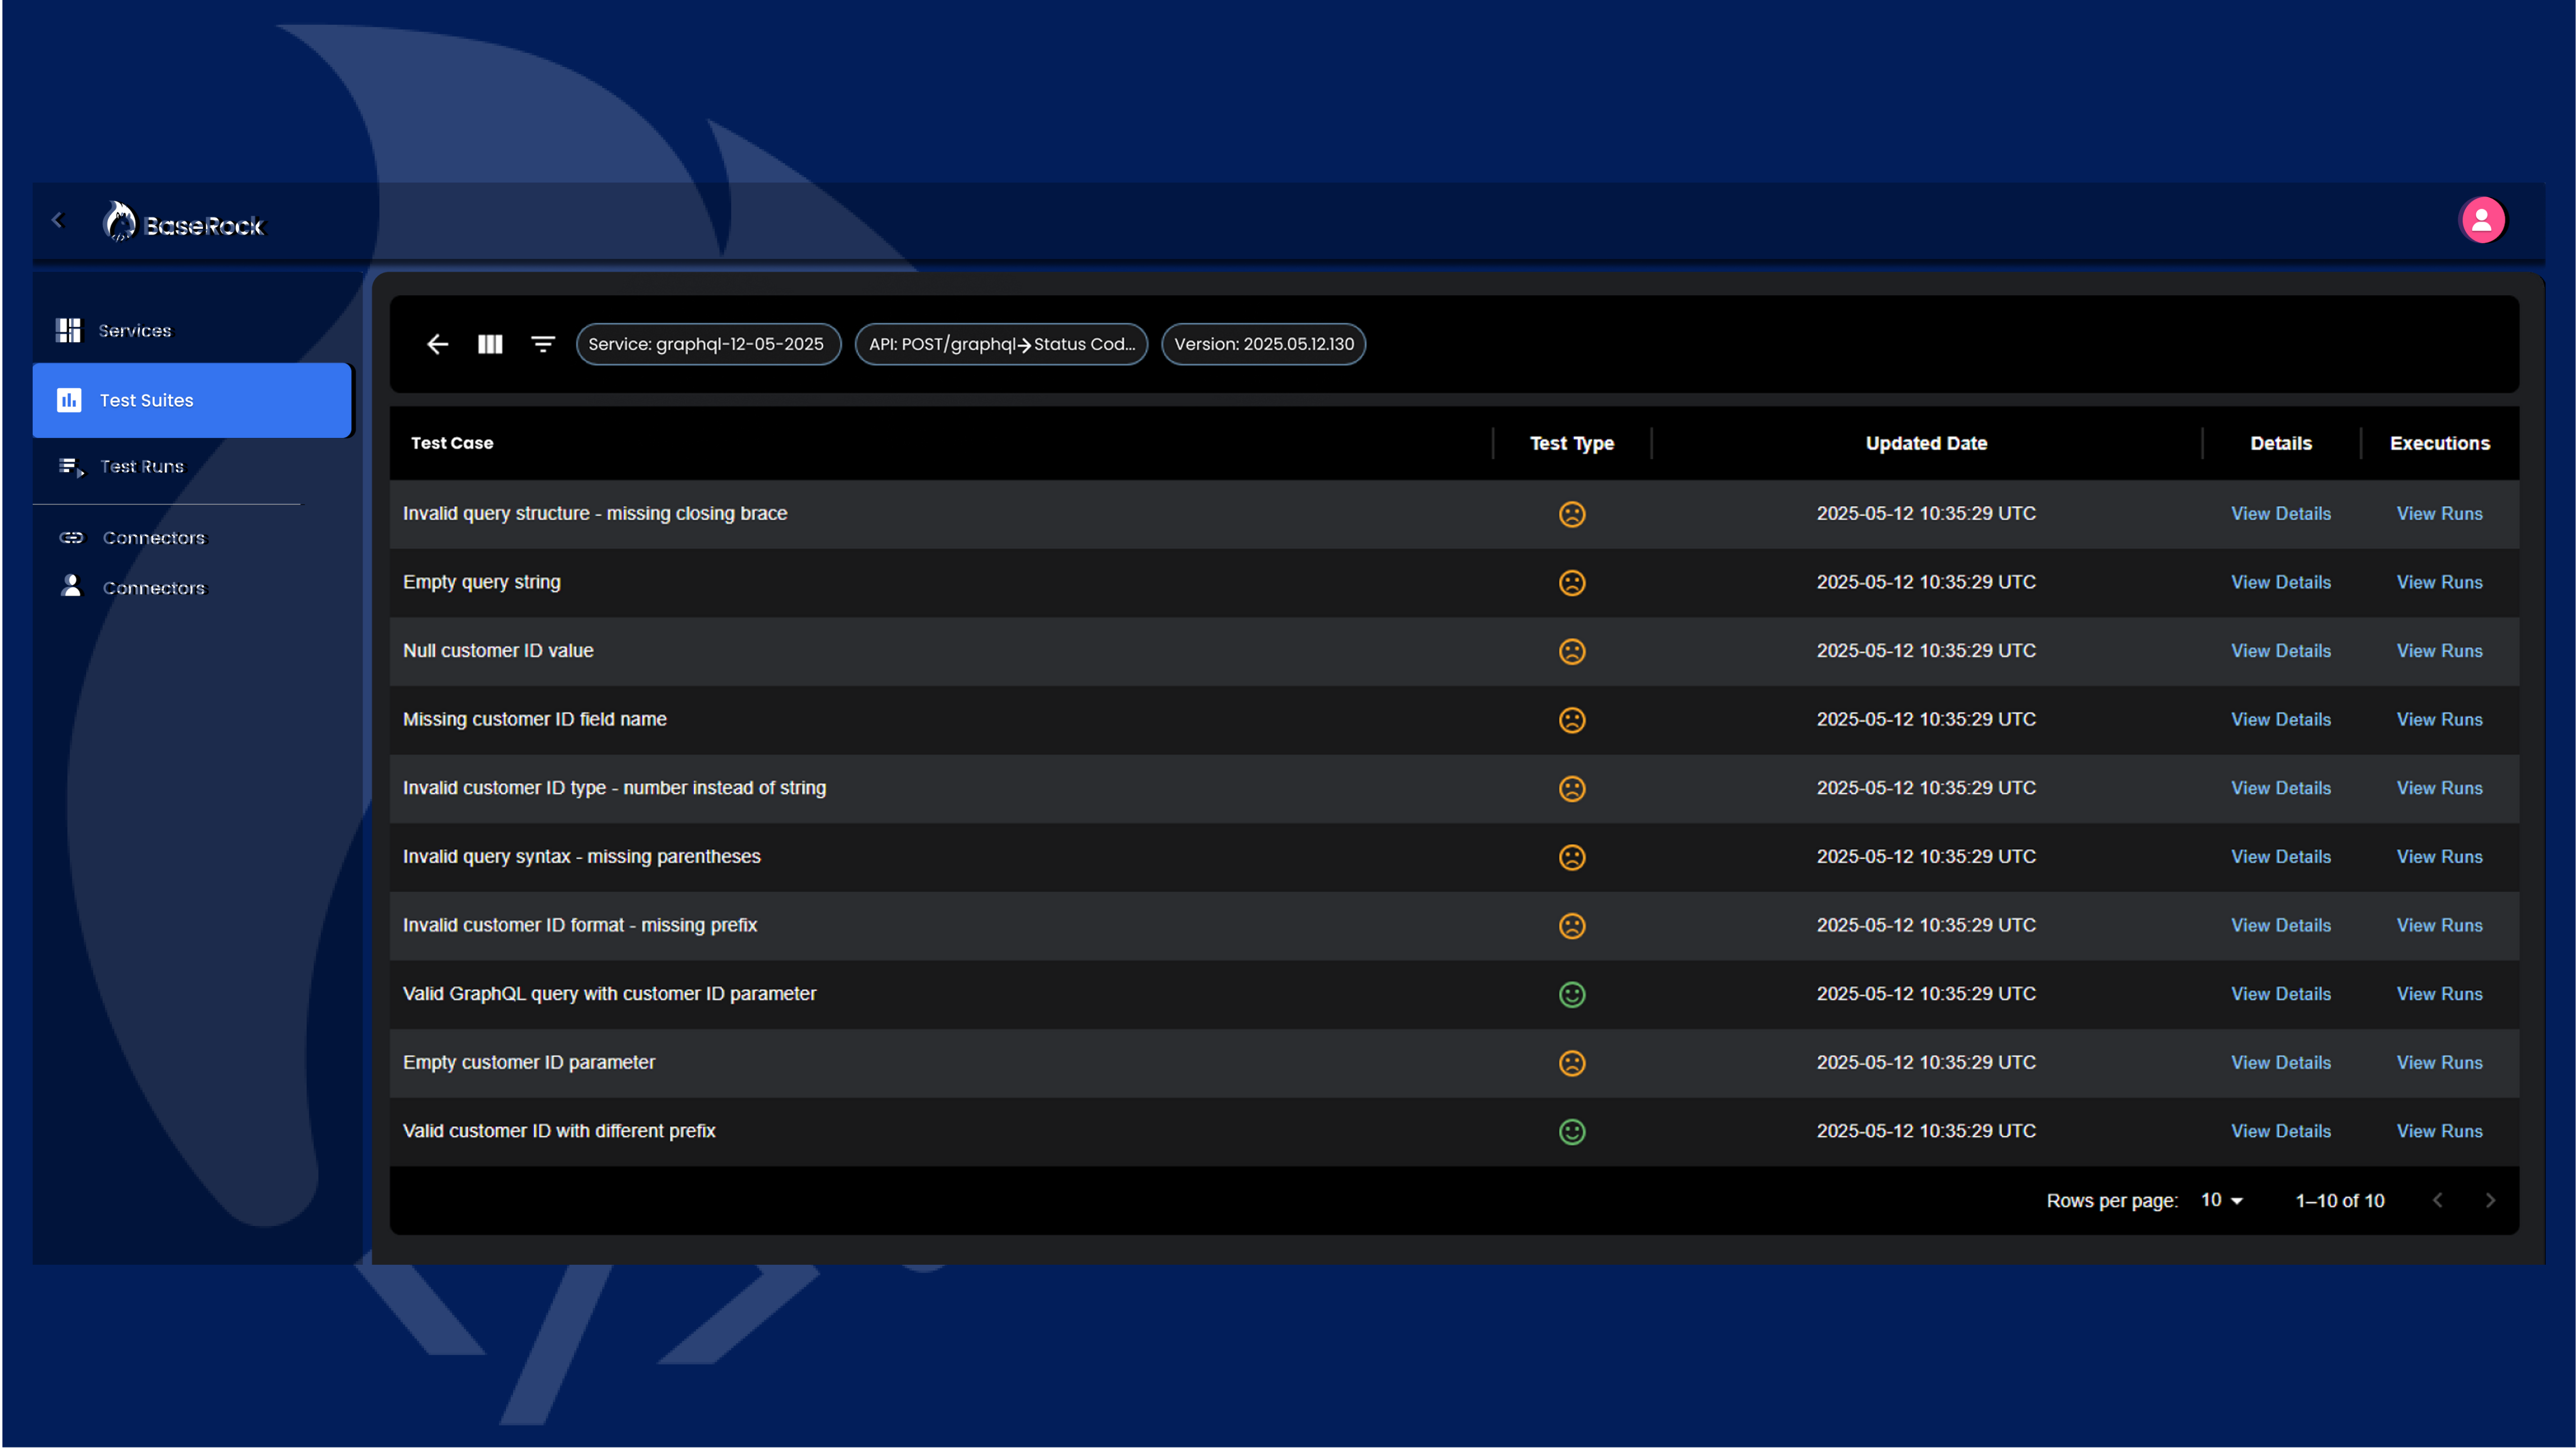View Runs for Invalid query syntax row
This screenshot has width=2576, height=1448.
[2439, 857]
